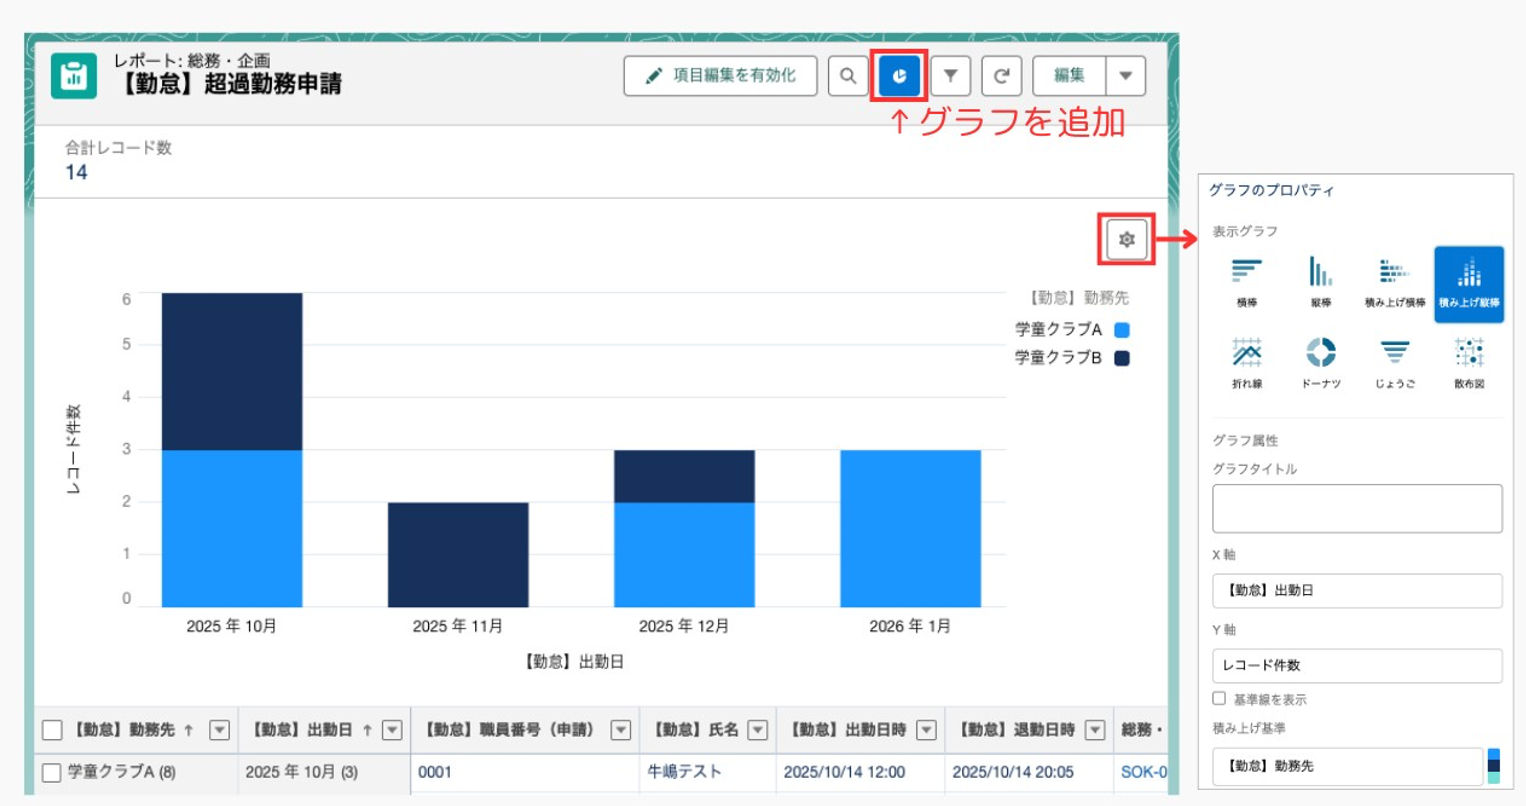Click into the グラフタイトル text field

coord(1357,508)
